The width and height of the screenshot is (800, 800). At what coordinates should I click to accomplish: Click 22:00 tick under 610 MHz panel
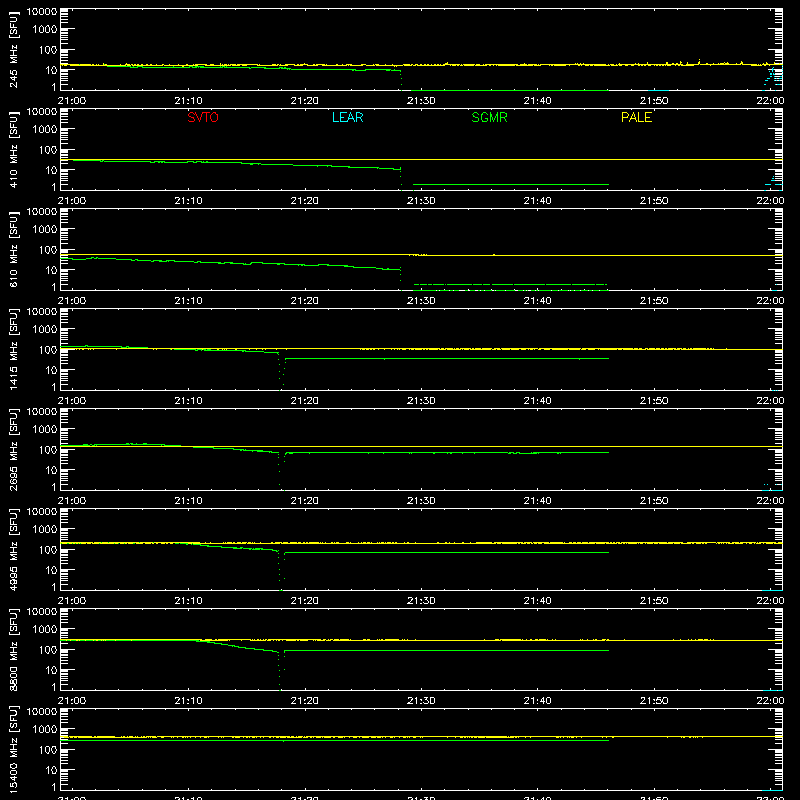770,301
